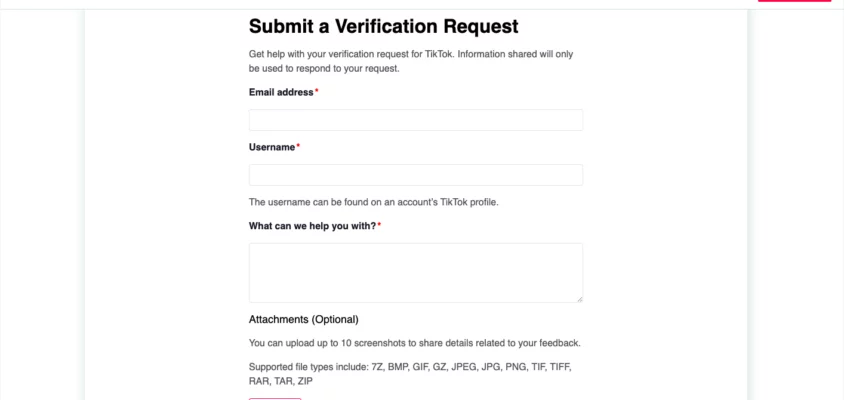
Task: Click the "Submit a Verification Request" heading
Action: tap(383, 27)
